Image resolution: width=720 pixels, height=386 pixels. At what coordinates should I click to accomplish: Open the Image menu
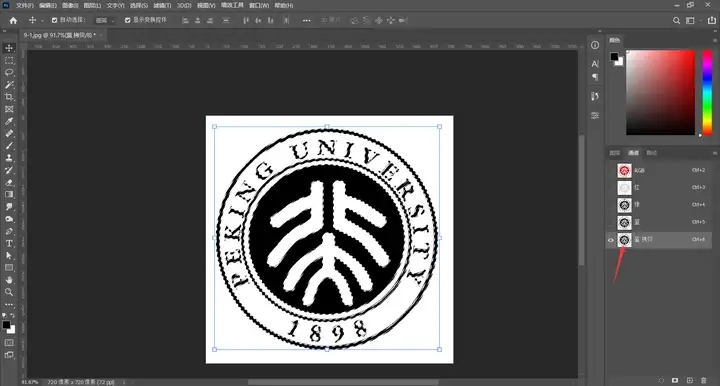[70, 6]
